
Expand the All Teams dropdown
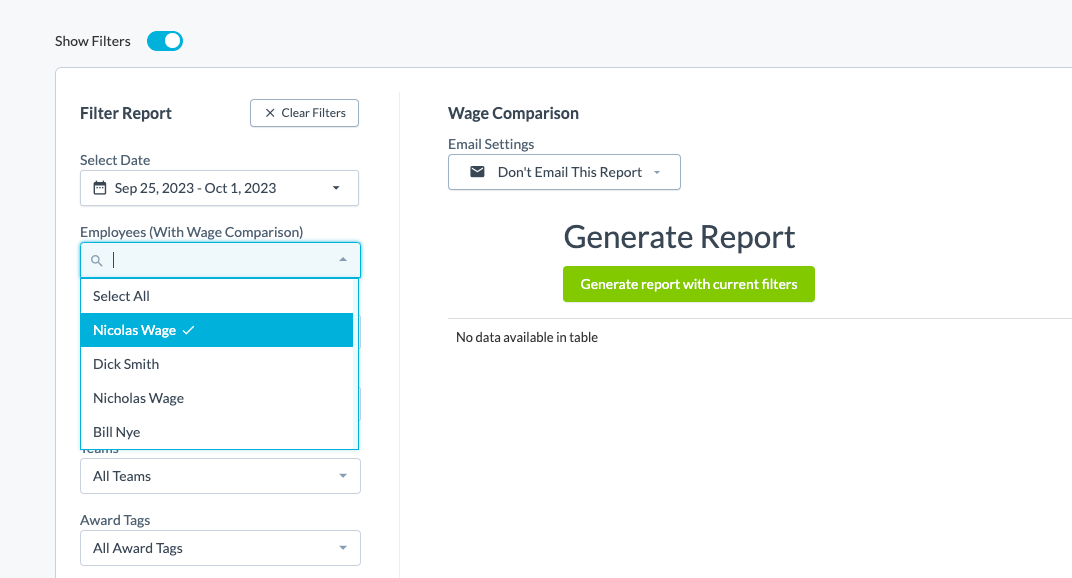coord(343,476)
